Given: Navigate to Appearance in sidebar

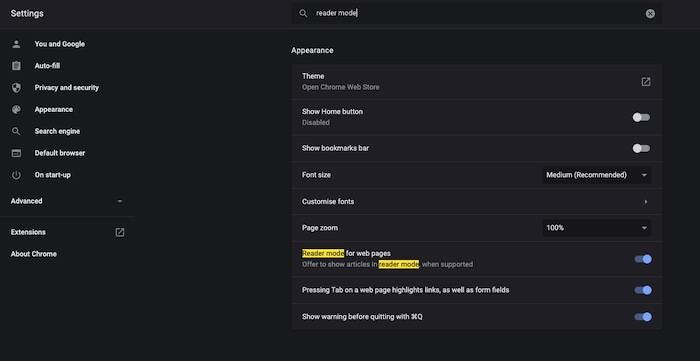Looking at the screenshot, I should coord(54,109).
